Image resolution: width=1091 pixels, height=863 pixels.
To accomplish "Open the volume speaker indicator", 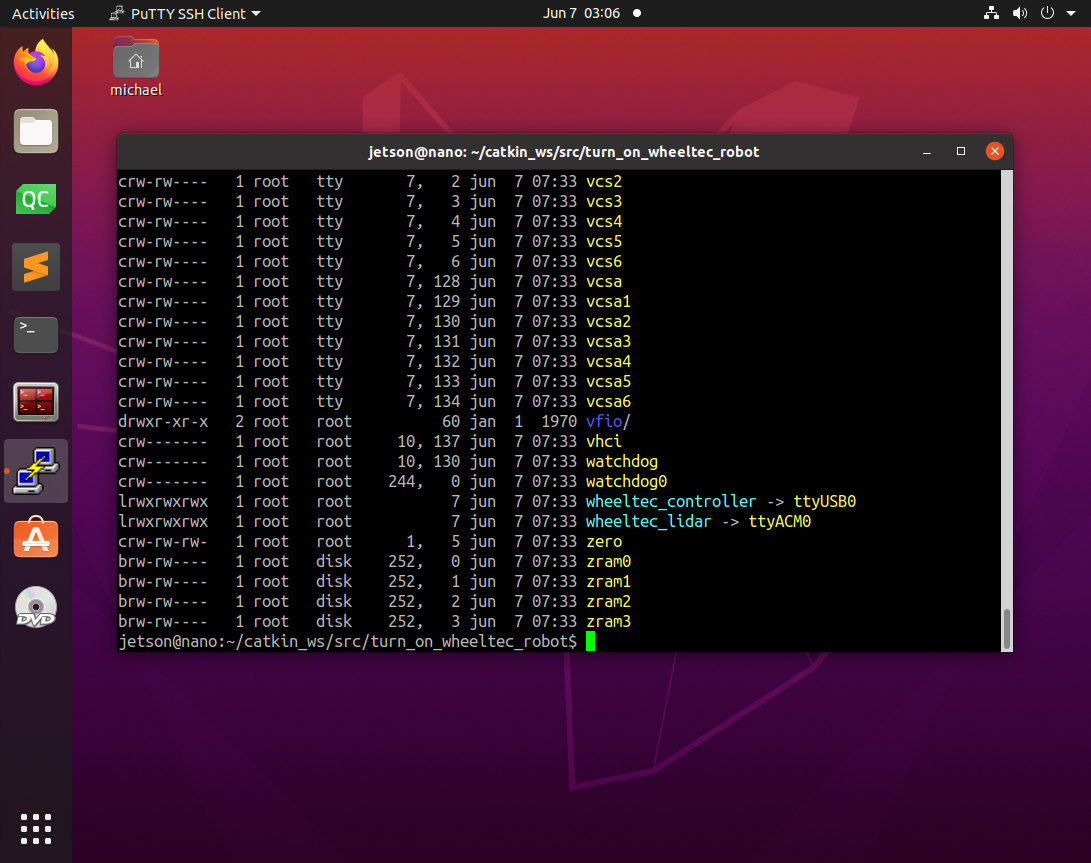I will click(x=1019, y=13).
